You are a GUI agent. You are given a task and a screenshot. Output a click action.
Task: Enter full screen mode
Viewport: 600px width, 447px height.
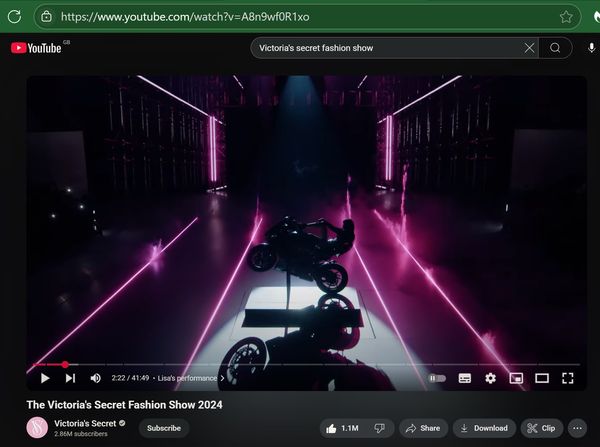coord(568,378)
